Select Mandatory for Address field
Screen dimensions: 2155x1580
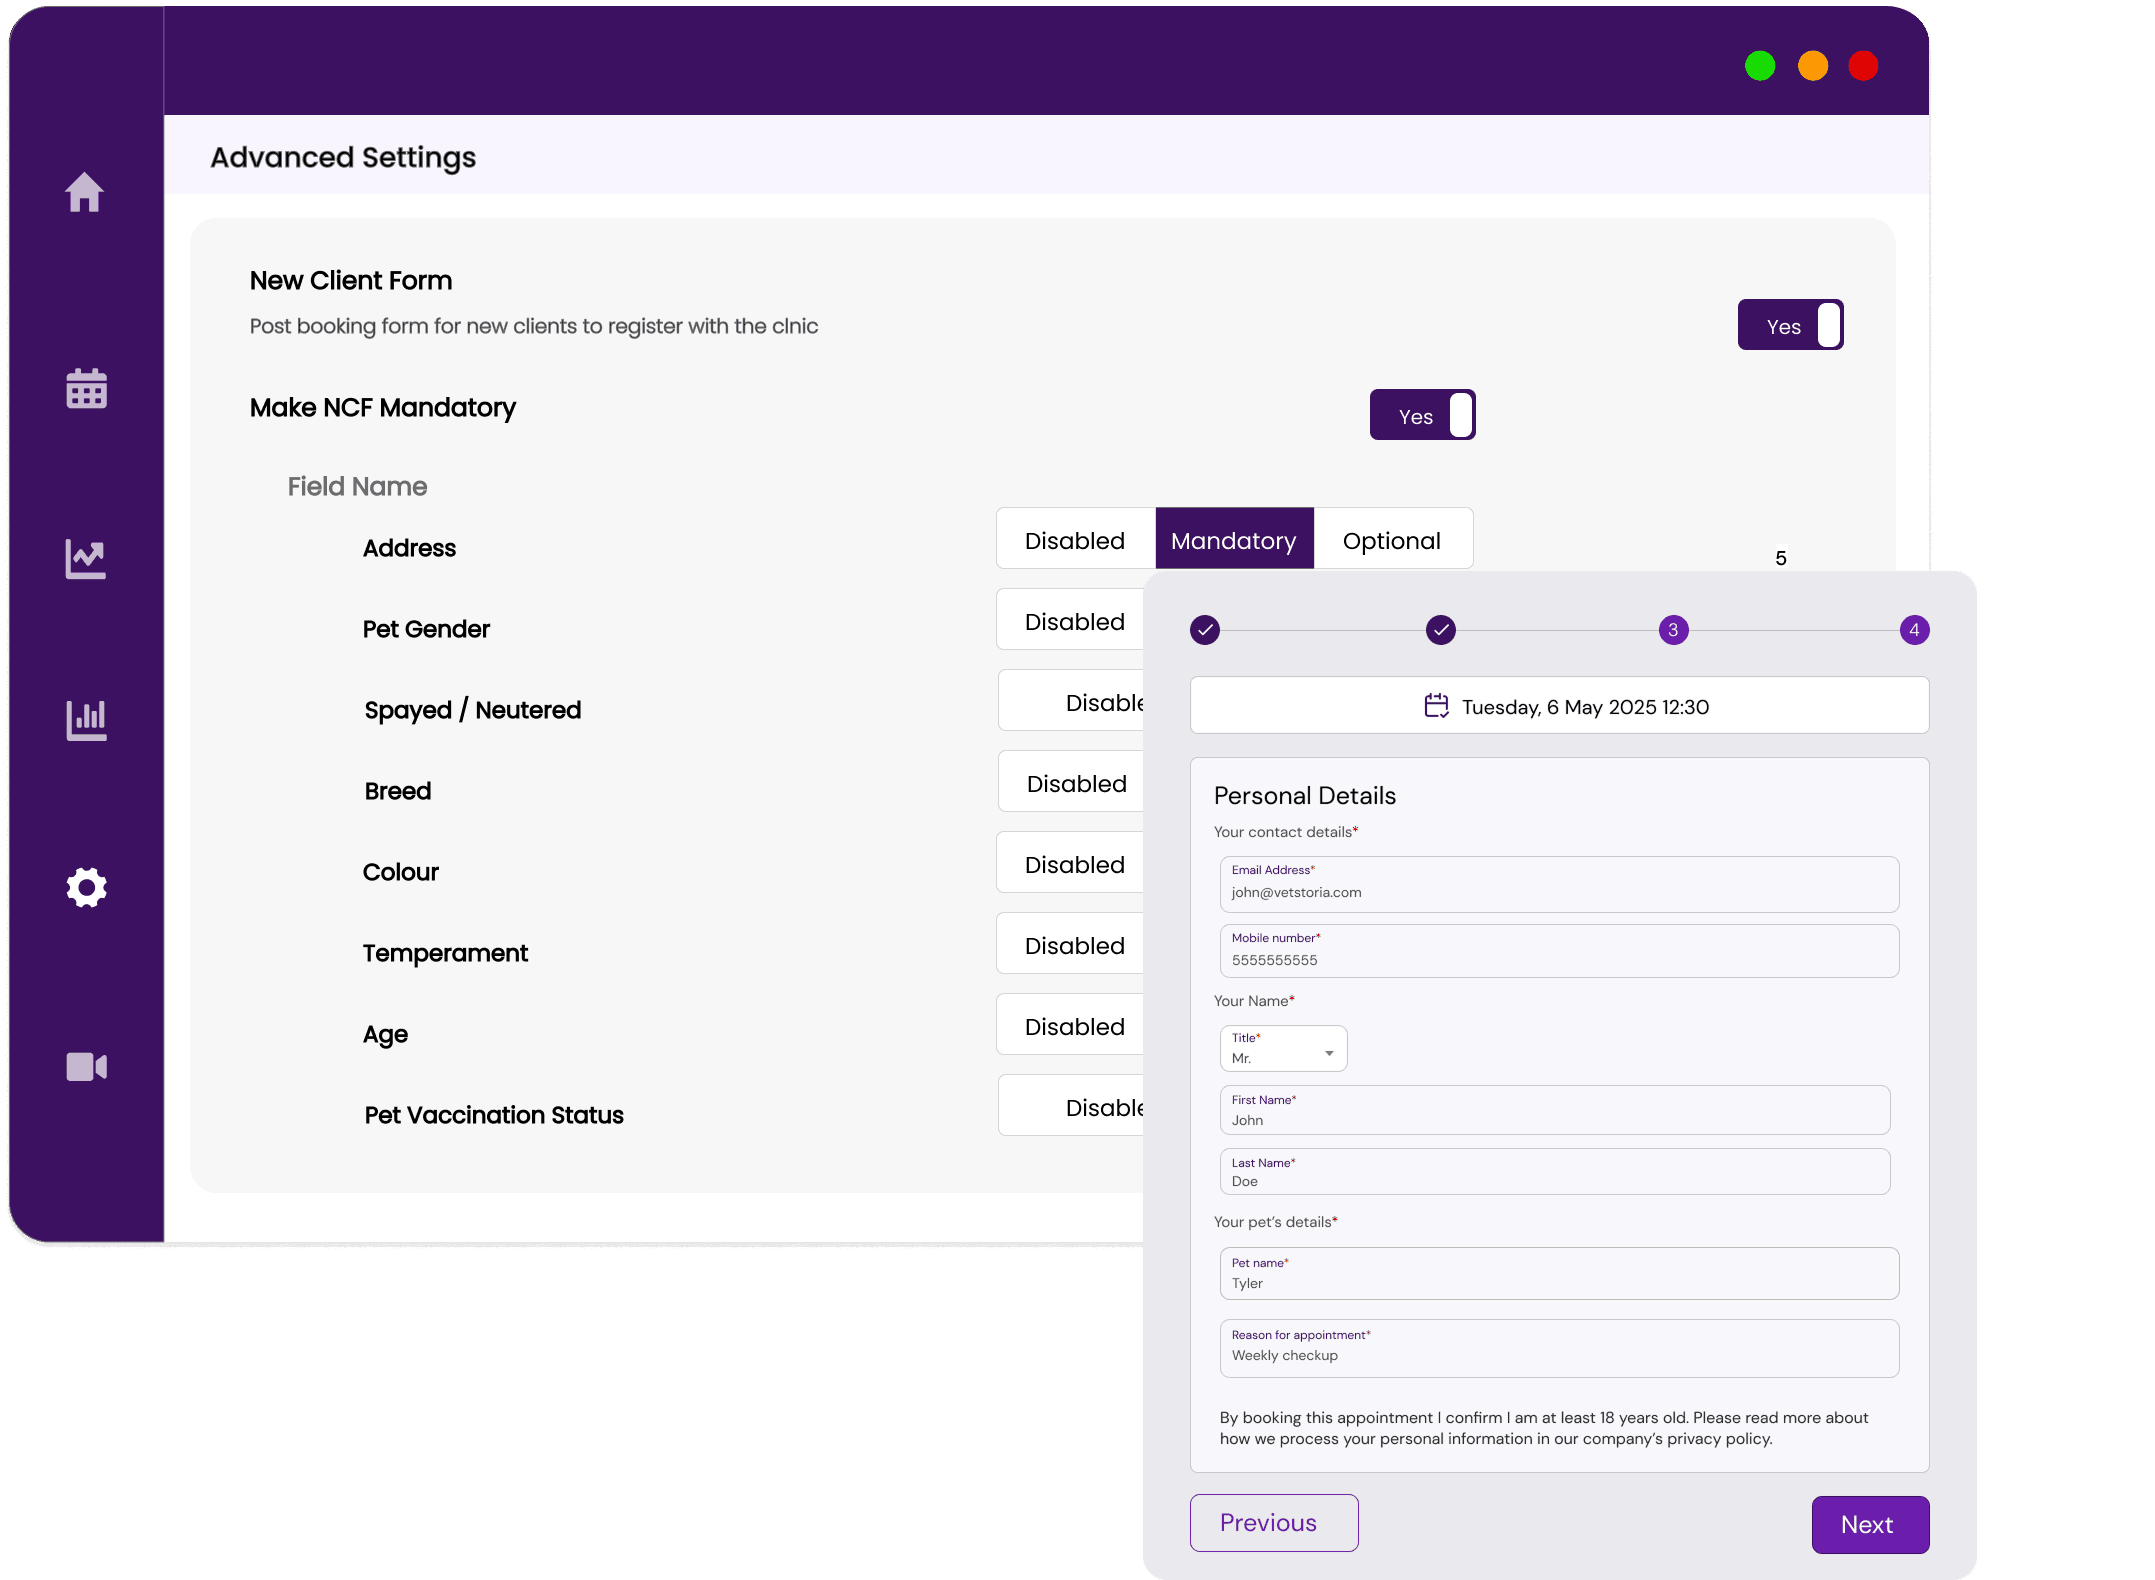1233,540
